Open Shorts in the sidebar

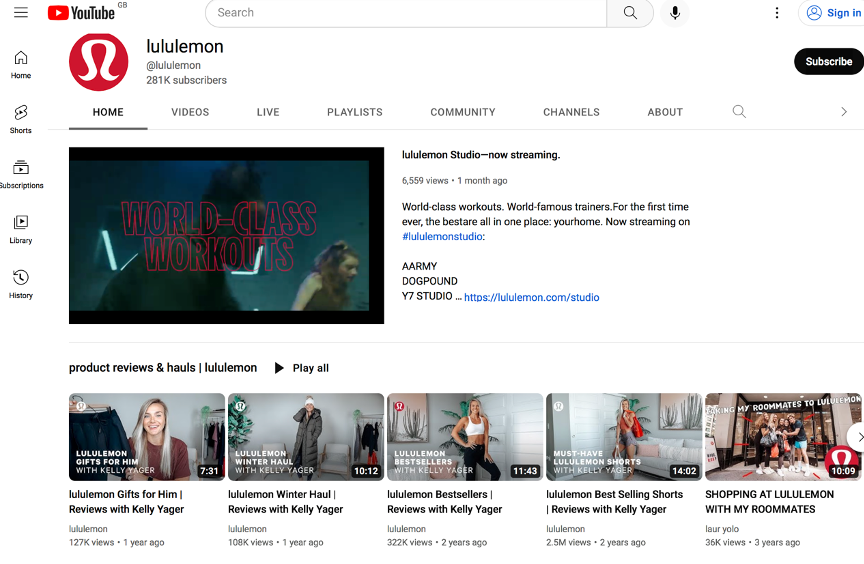[21, 120]
